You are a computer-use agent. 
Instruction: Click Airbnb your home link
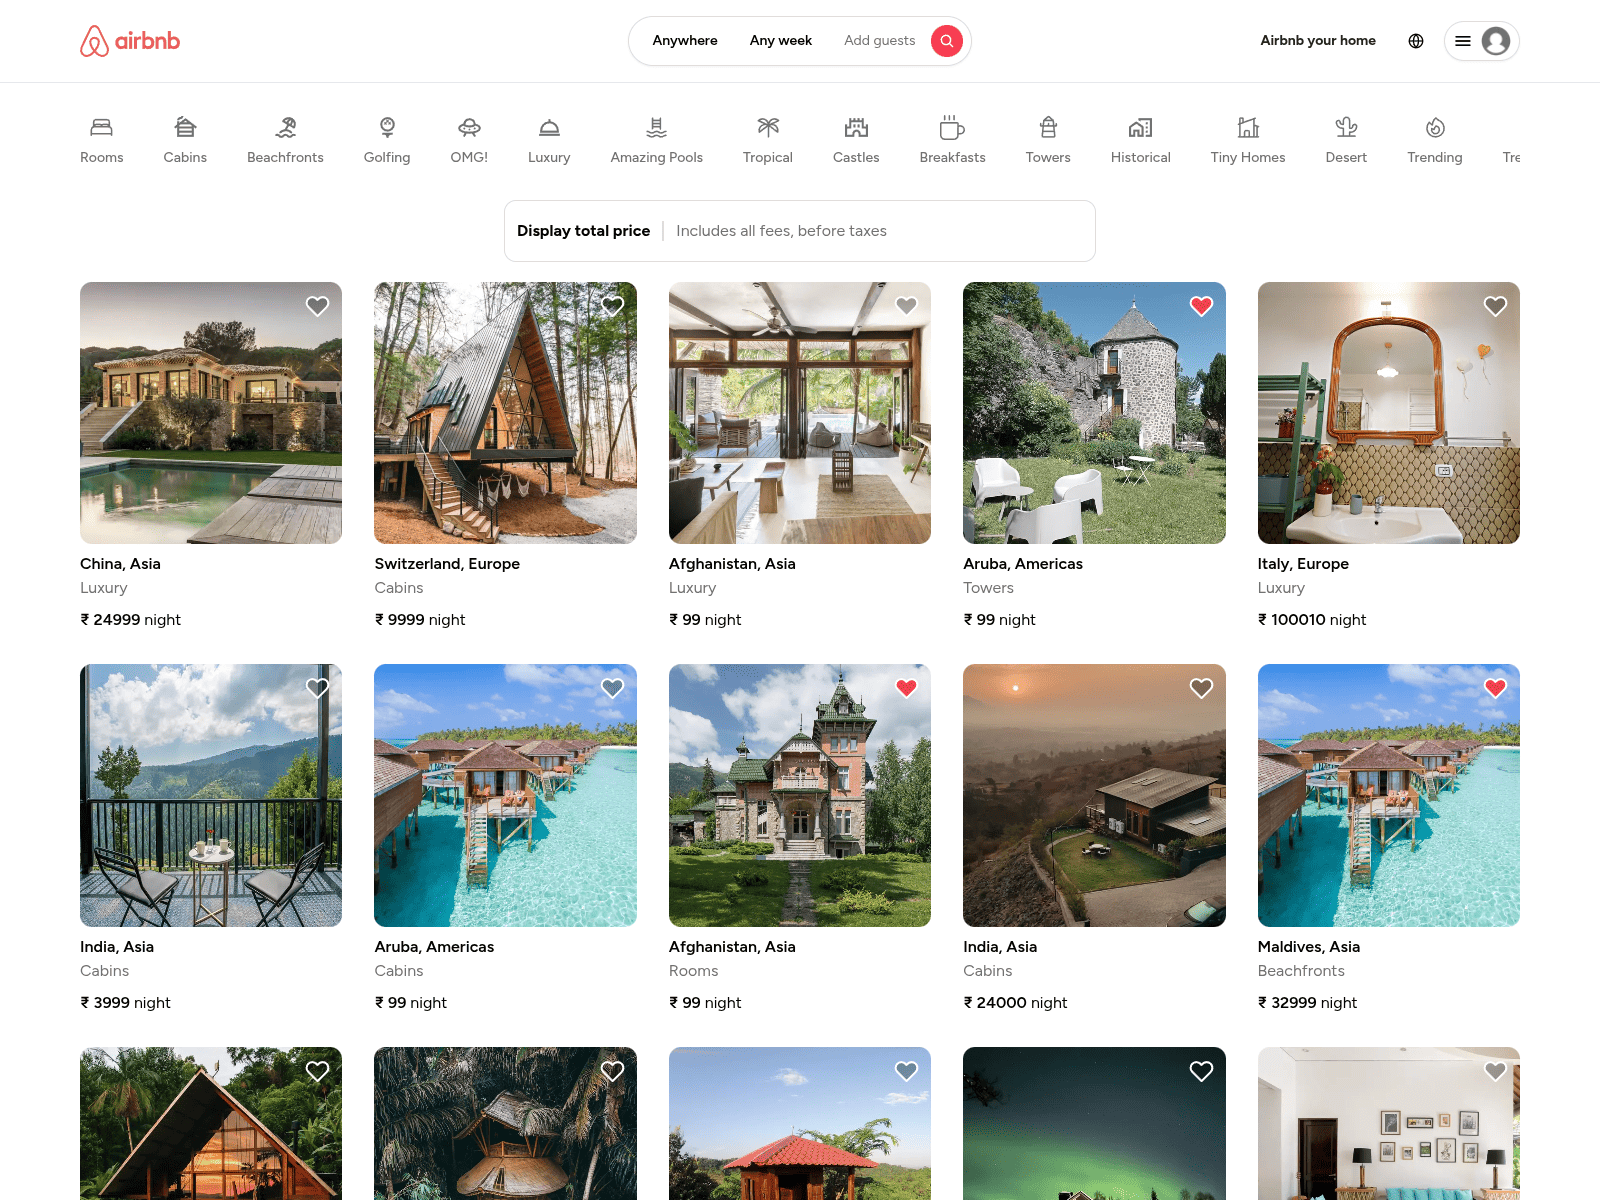[x=1318, y=41]
